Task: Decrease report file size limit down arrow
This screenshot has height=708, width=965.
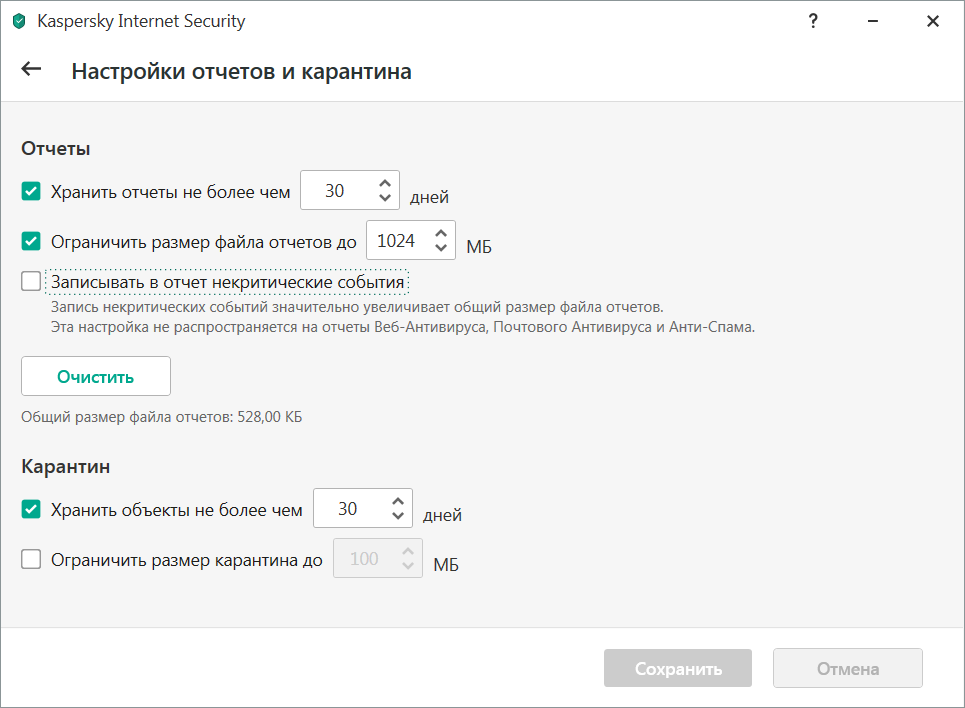Action: 441,248
